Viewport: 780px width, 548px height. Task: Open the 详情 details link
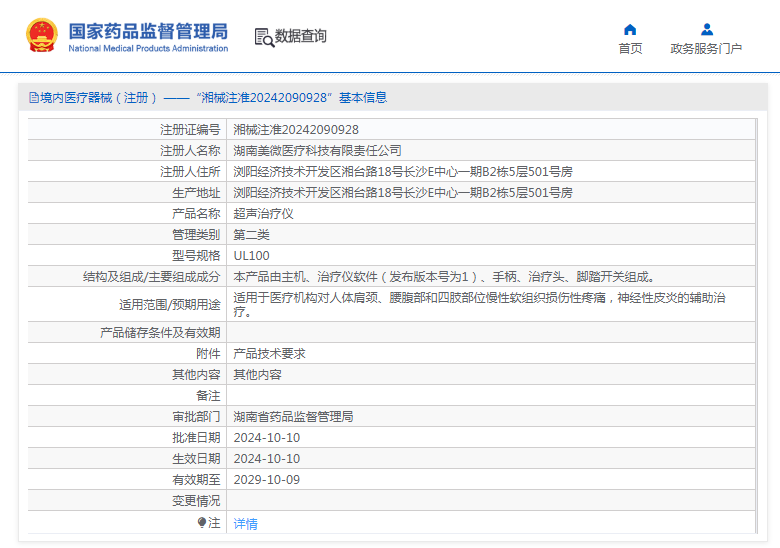click(x=245, y=524)
